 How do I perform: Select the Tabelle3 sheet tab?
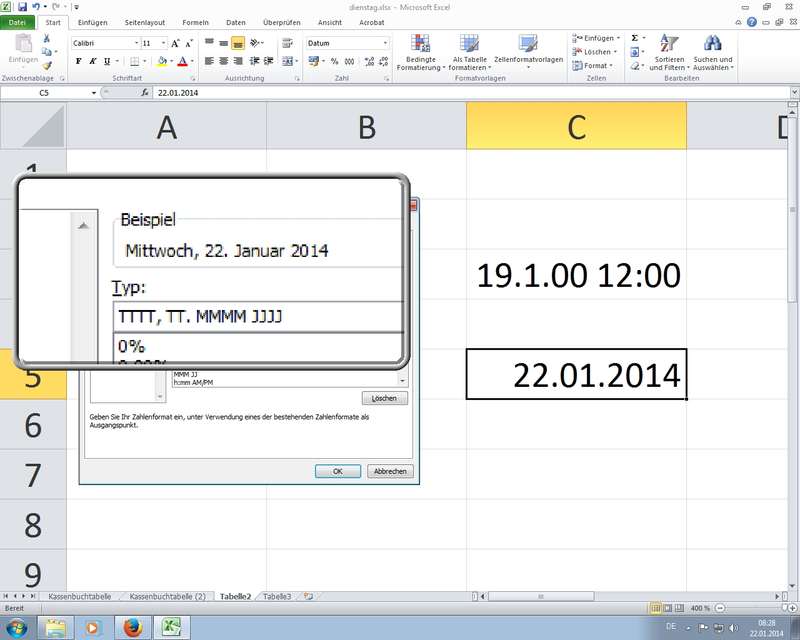tap(277, 596)
